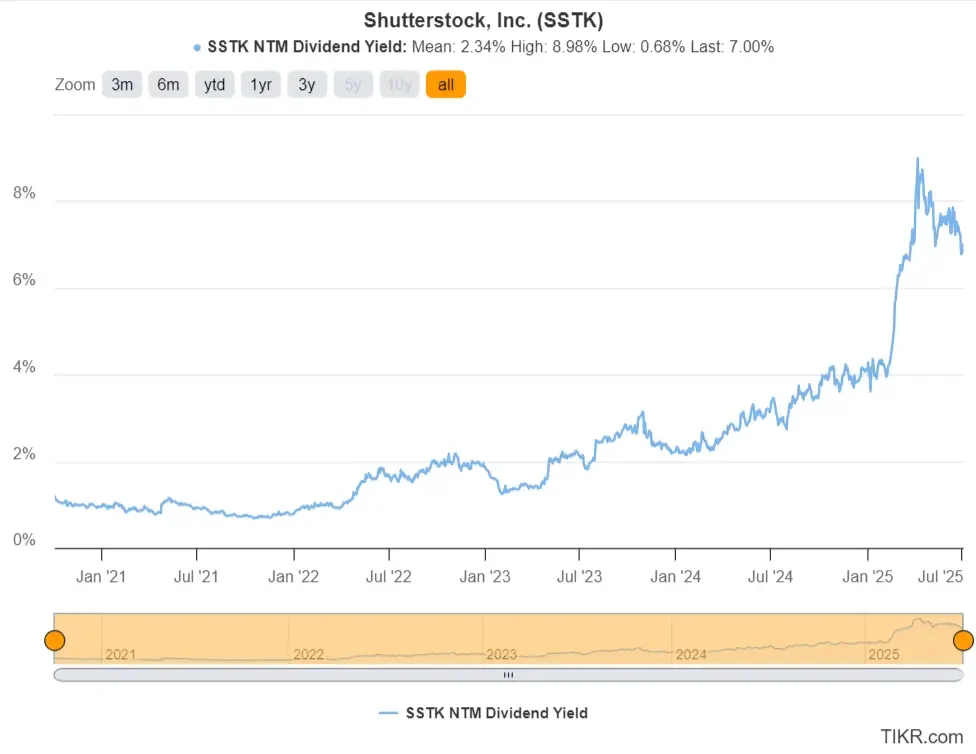Click the 'Zoom' label text
The width and height of the screenshot is (976, 754).
75,85
